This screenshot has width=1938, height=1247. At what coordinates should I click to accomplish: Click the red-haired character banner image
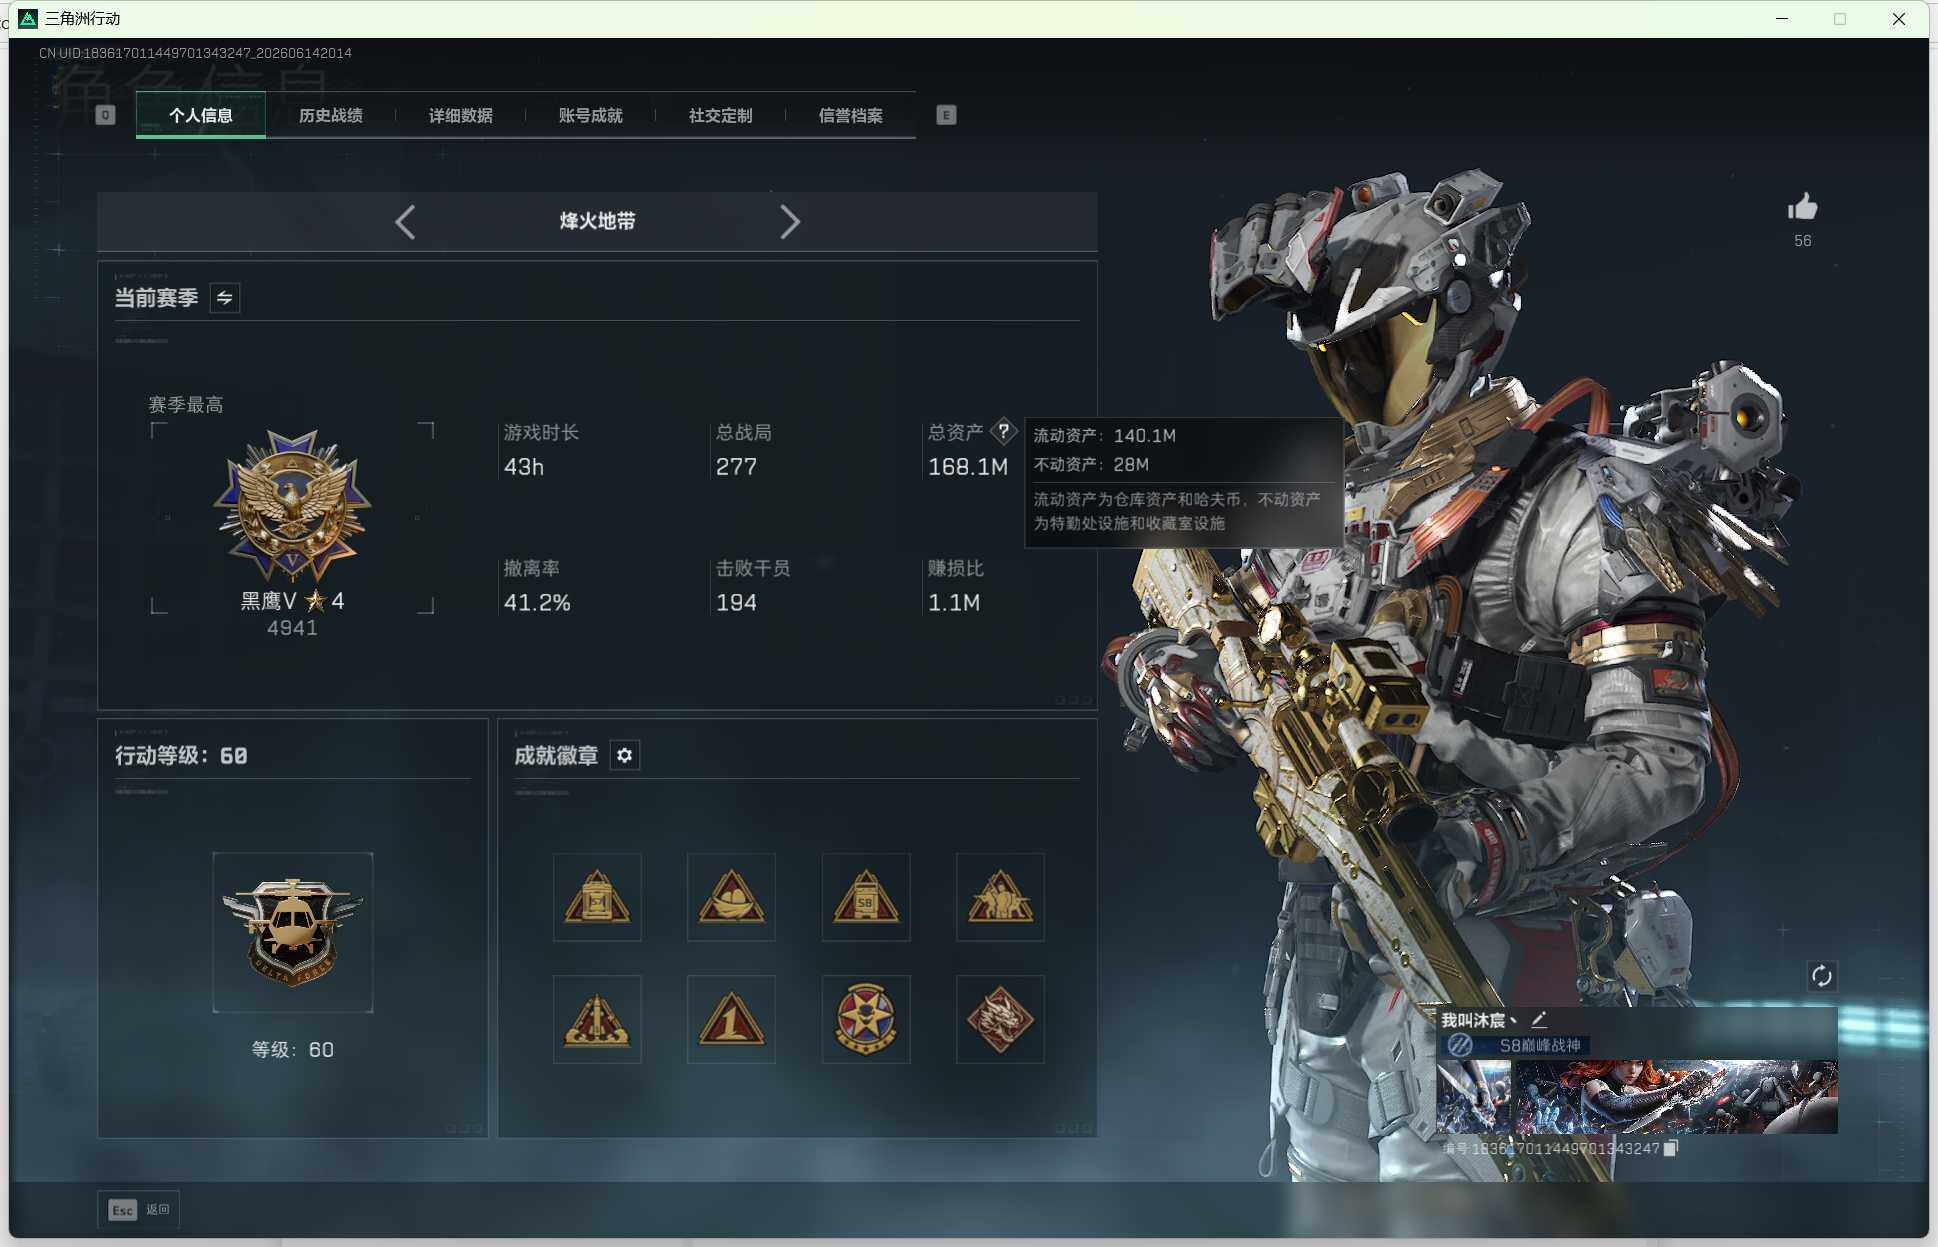(1676, 1097)
